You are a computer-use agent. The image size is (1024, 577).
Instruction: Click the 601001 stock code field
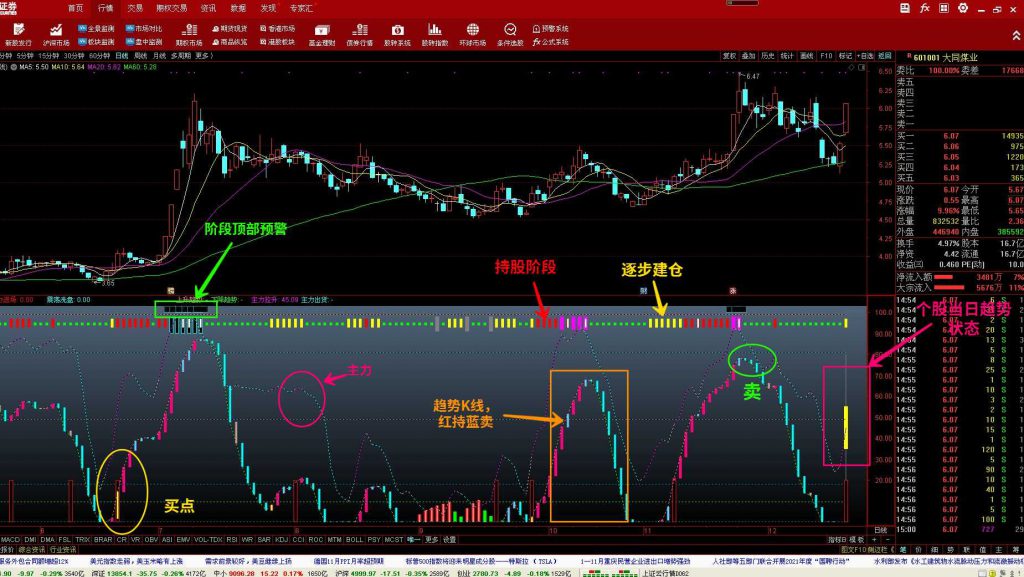click(919, 56)
